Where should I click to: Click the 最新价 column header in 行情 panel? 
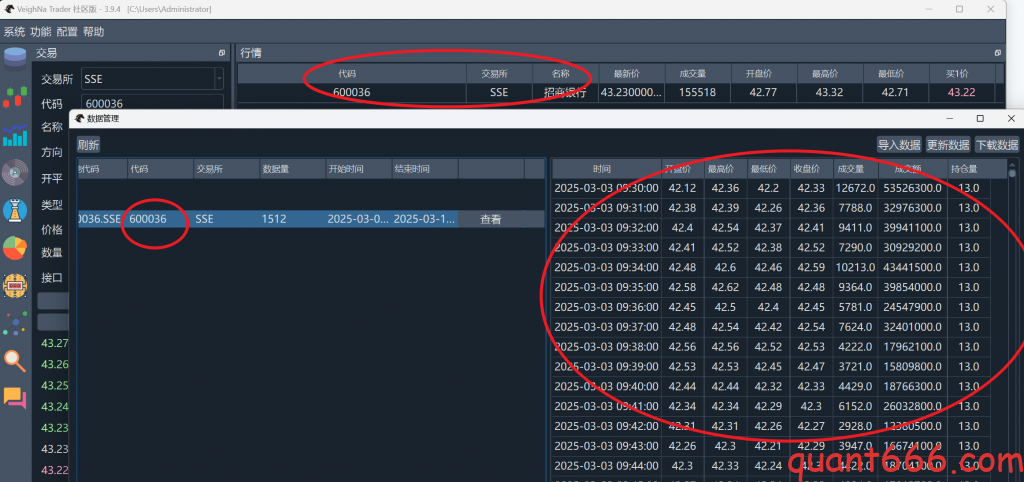tap(631, 74)
